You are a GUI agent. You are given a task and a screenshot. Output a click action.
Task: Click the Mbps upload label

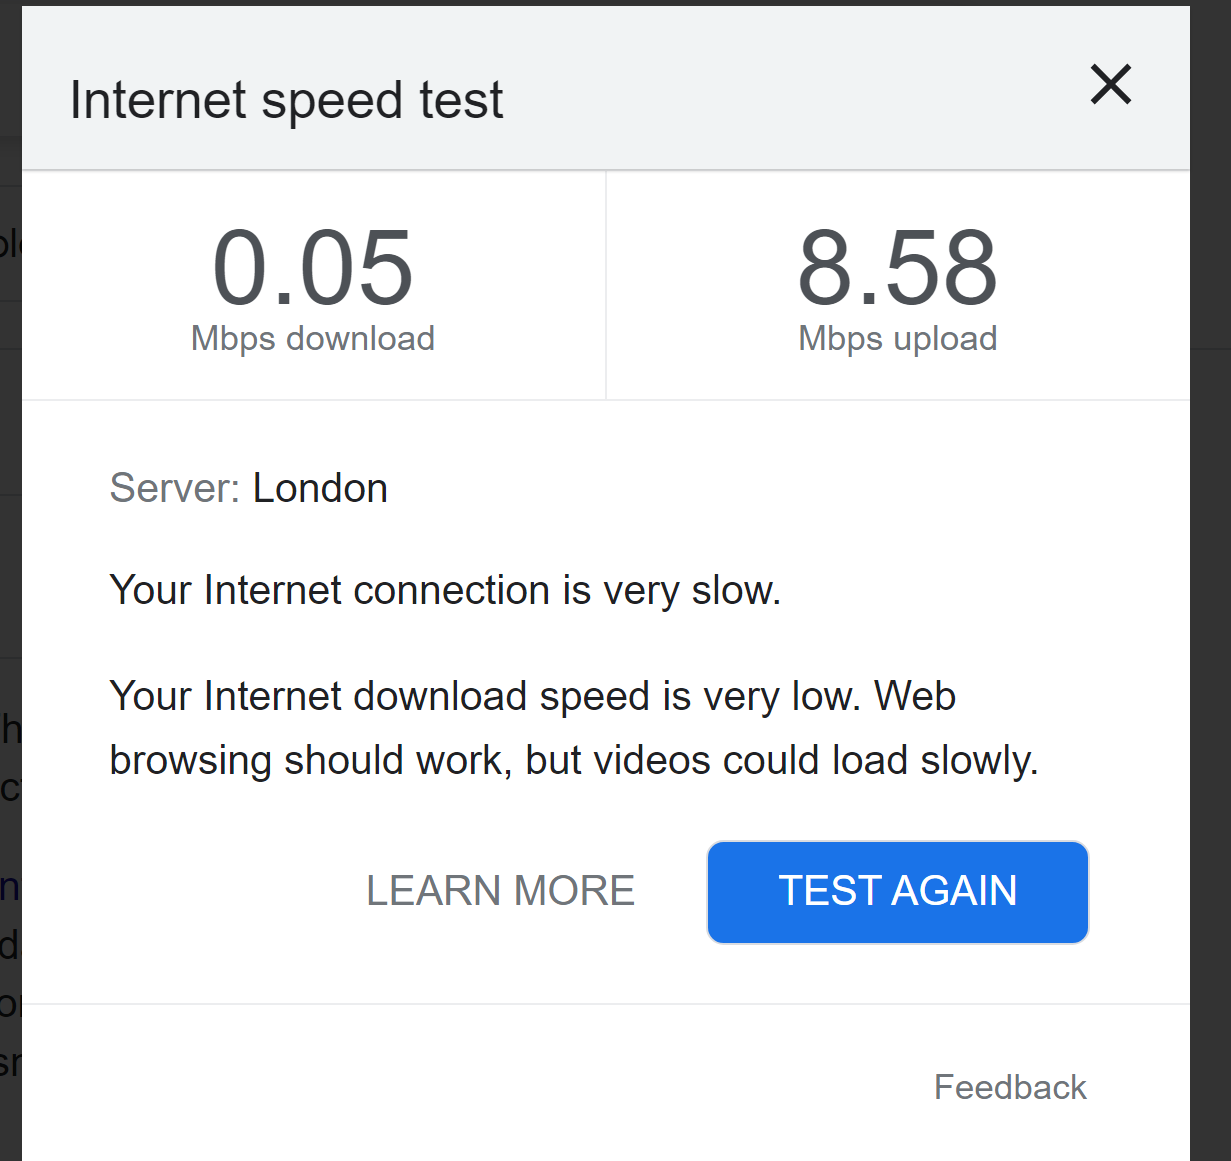point(897,338)
